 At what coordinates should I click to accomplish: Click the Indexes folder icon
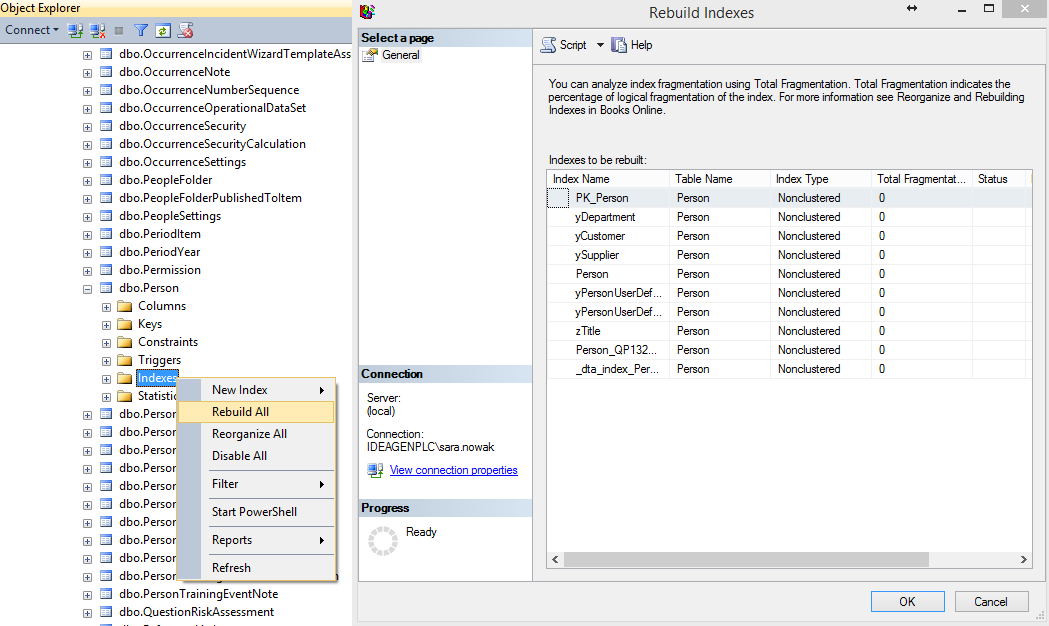coord(124,379)
